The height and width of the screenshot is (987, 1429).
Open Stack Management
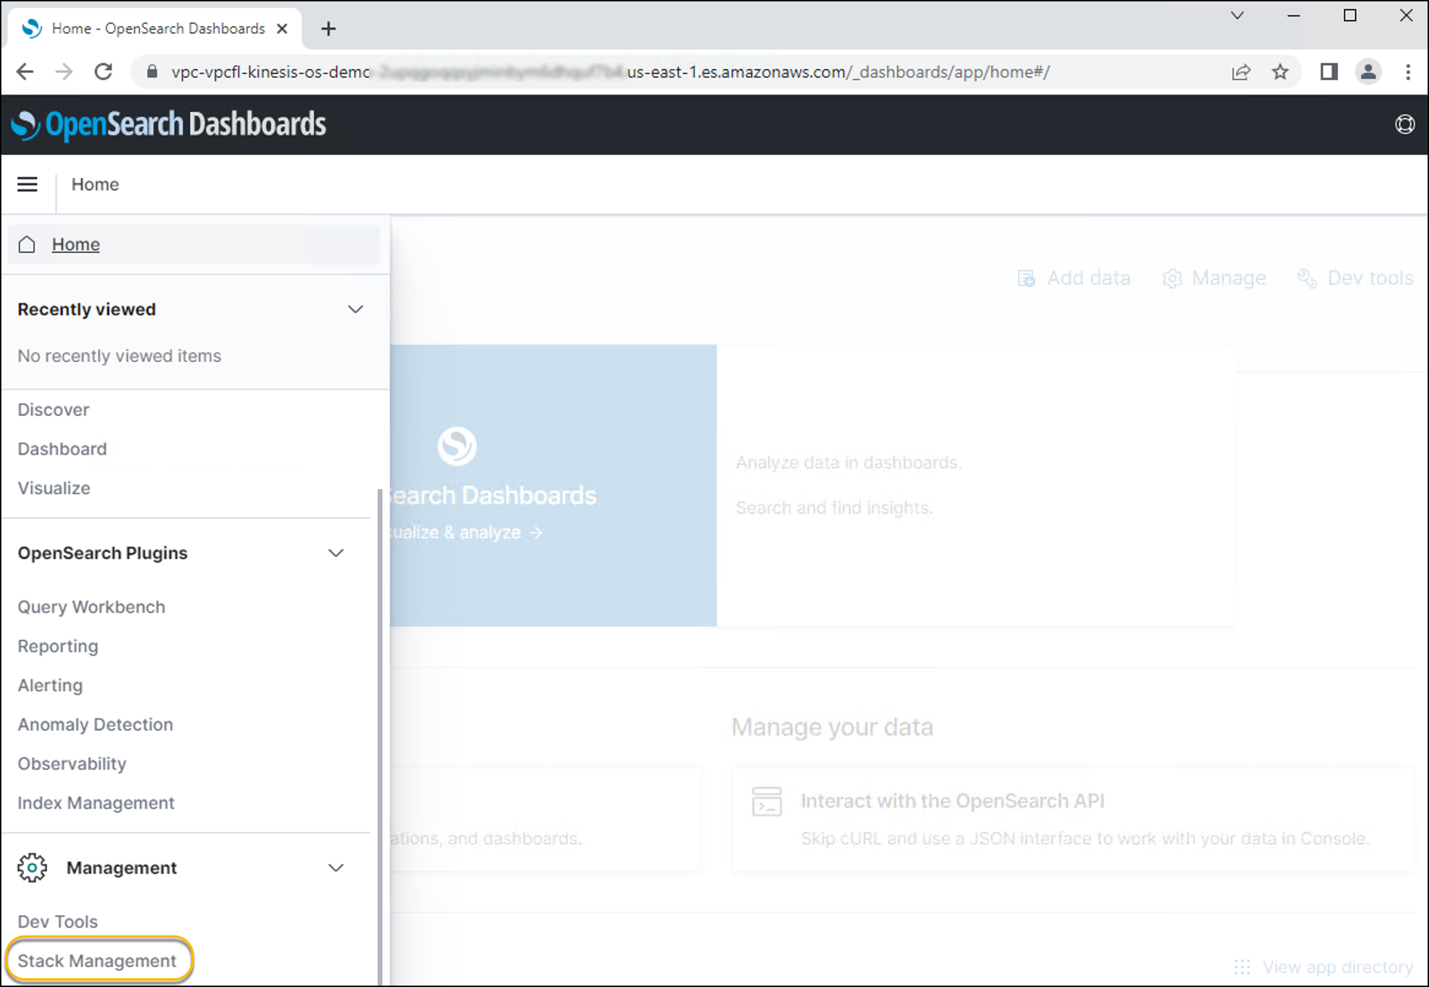[97, 961]
